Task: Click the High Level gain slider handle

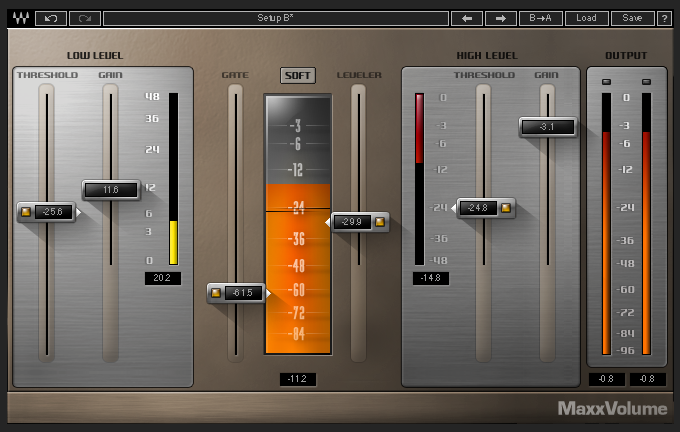Action: [547, 127]
